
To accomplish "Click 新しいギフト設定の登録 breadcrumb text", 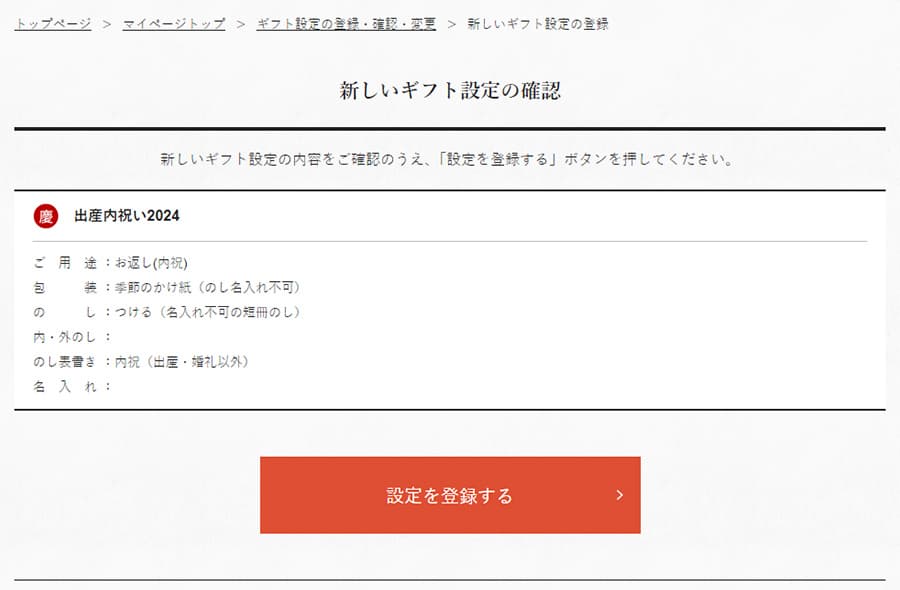I will click(x=538, y=24).
